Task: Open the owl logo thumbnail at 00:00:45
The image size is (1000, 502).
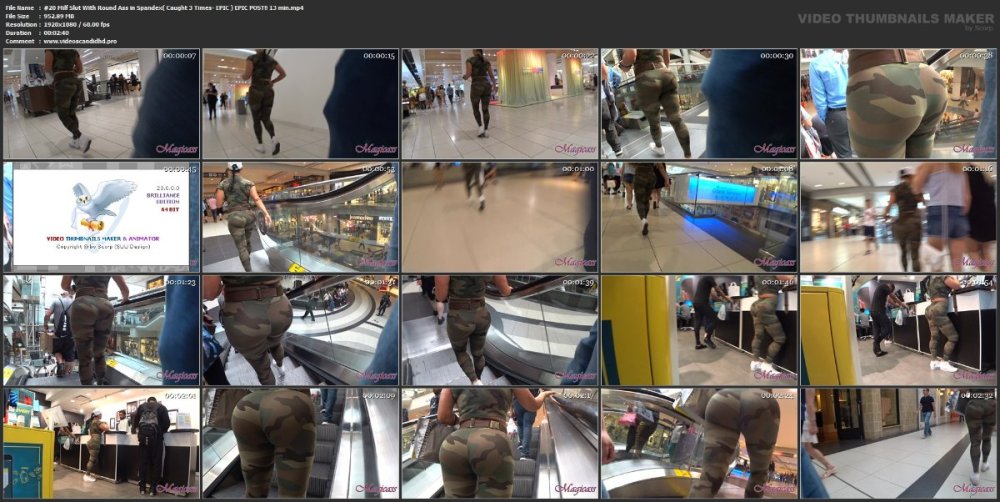Action: point(101,217)
